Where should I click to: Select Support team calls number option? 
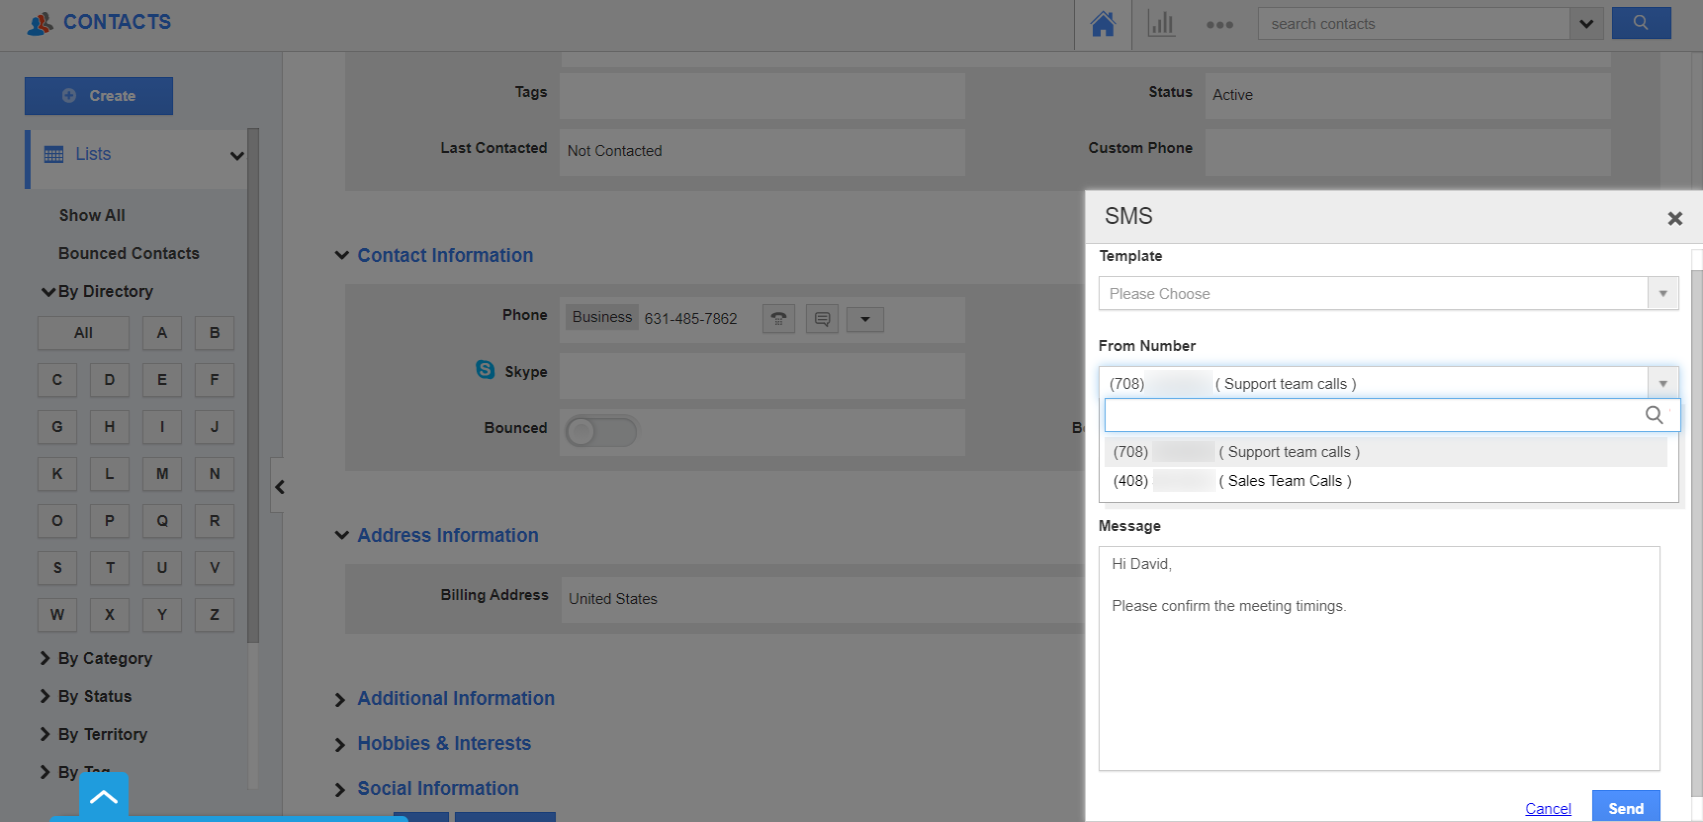click(x=1288, y=452)
